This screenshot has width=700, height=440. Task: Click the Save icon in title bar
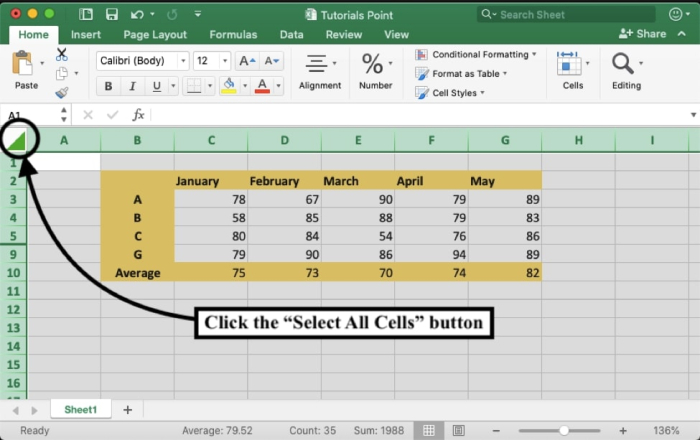(111, 15)
